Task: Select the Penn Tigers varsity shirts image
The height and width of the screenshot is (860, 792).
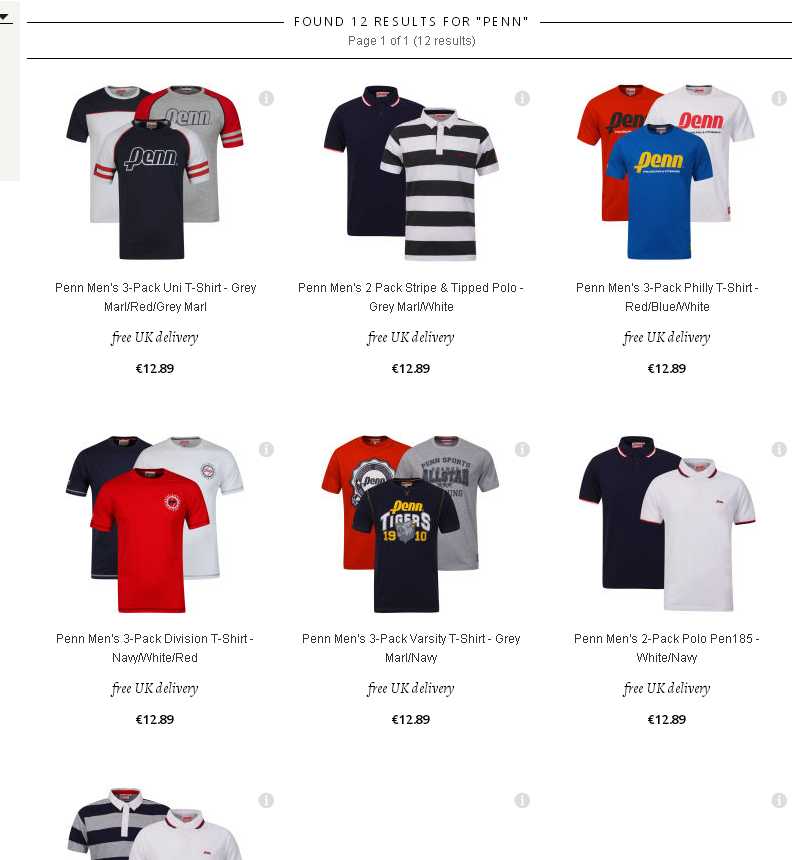Action: [410, 524]
